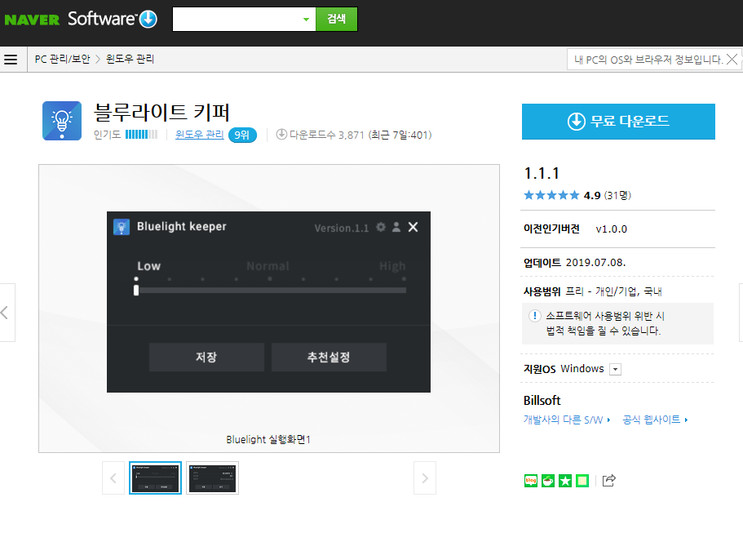Click the Bluelight keeper title icon
Screen dimensions: 743x533
[121, 227]
